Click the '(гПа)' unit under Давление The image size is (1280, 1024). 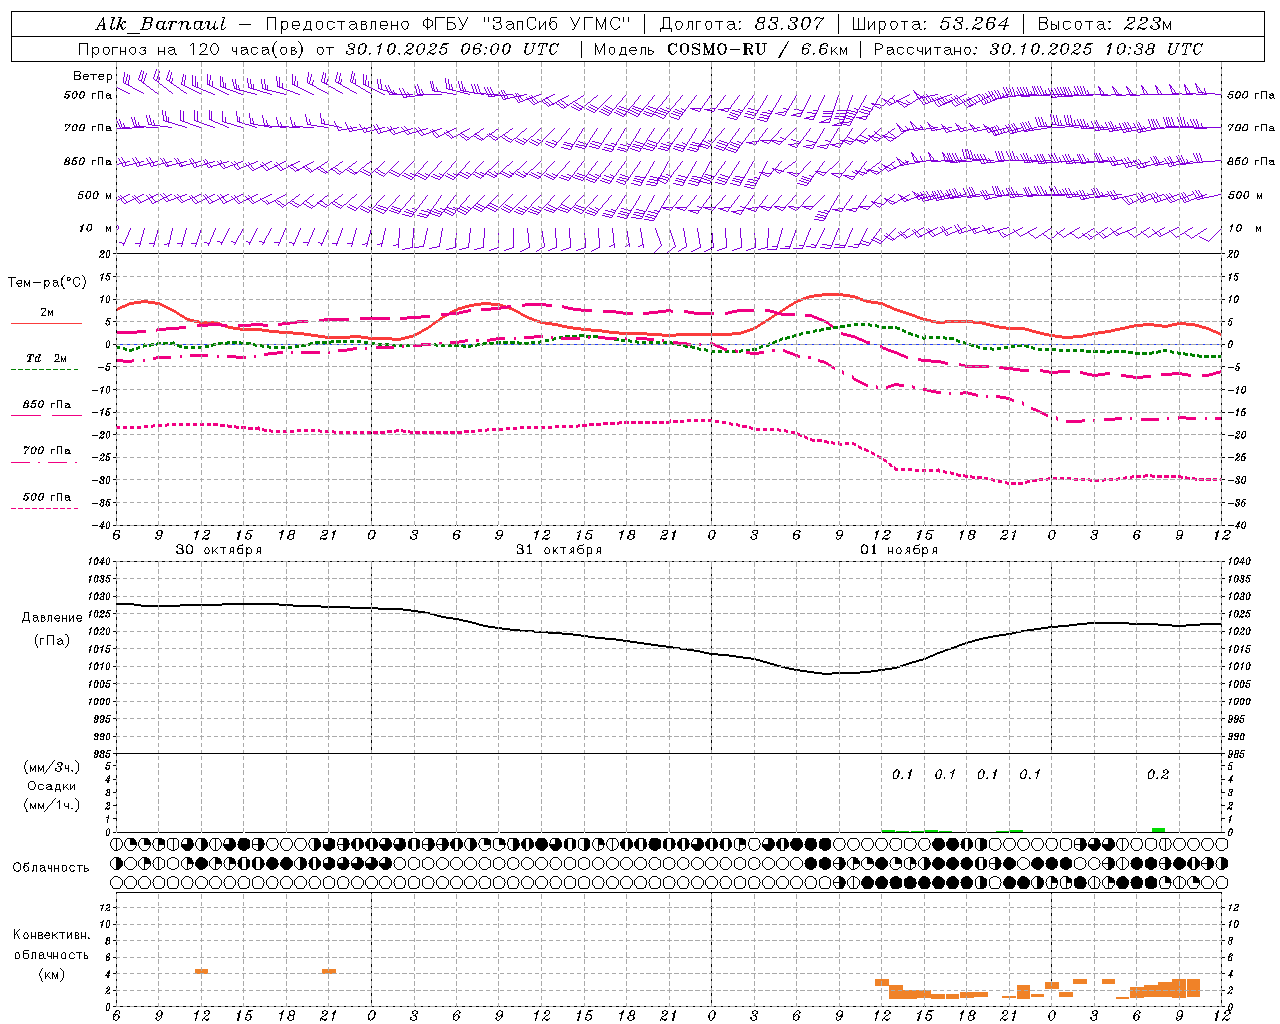click(52, 641)
